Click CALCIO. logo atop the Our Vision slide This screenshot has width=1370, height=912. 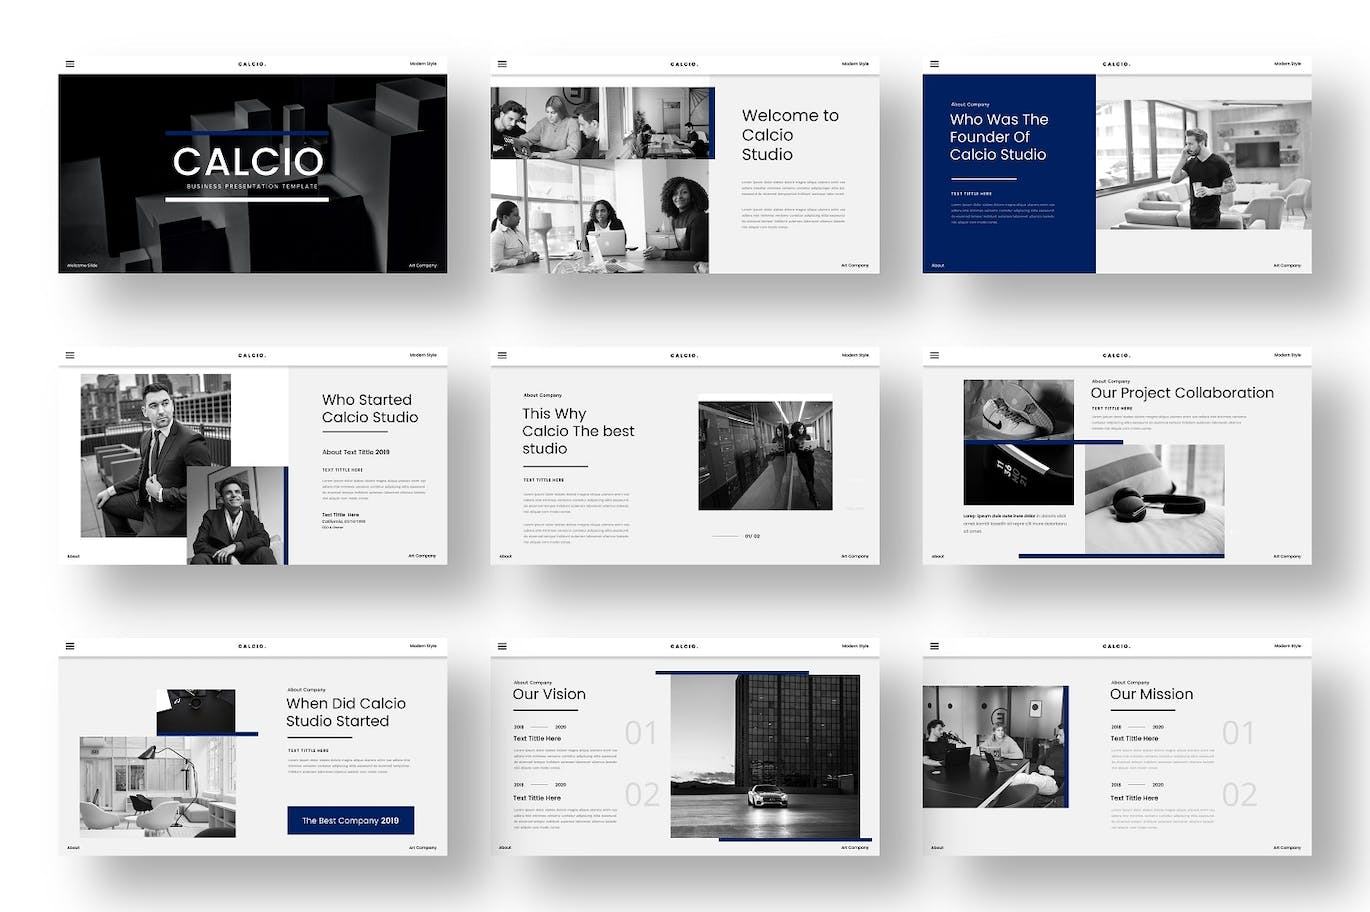[684, 646]
